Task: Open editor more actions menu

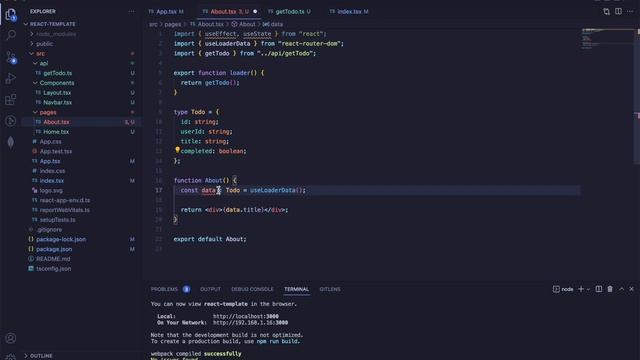Action: (x=630, y=11)
